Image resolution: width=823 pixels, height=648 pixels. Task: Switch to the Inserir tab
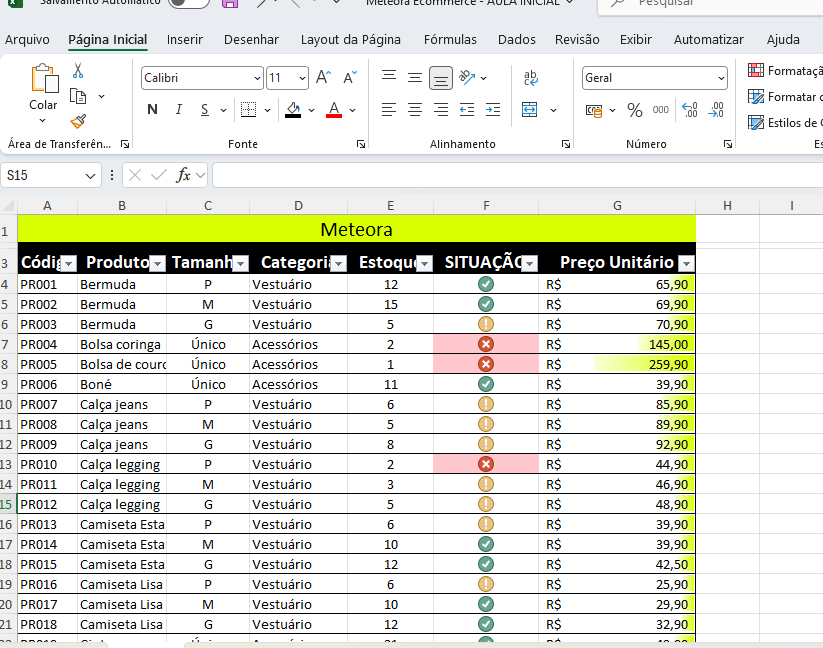(185, 40)
